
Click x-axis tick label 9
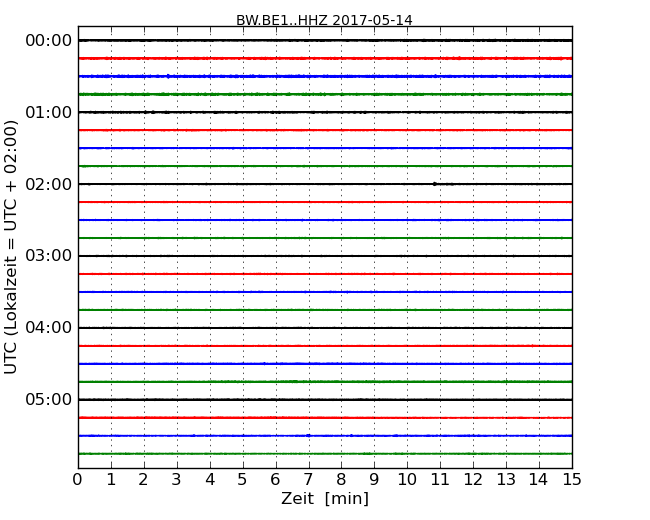point(374,480)
